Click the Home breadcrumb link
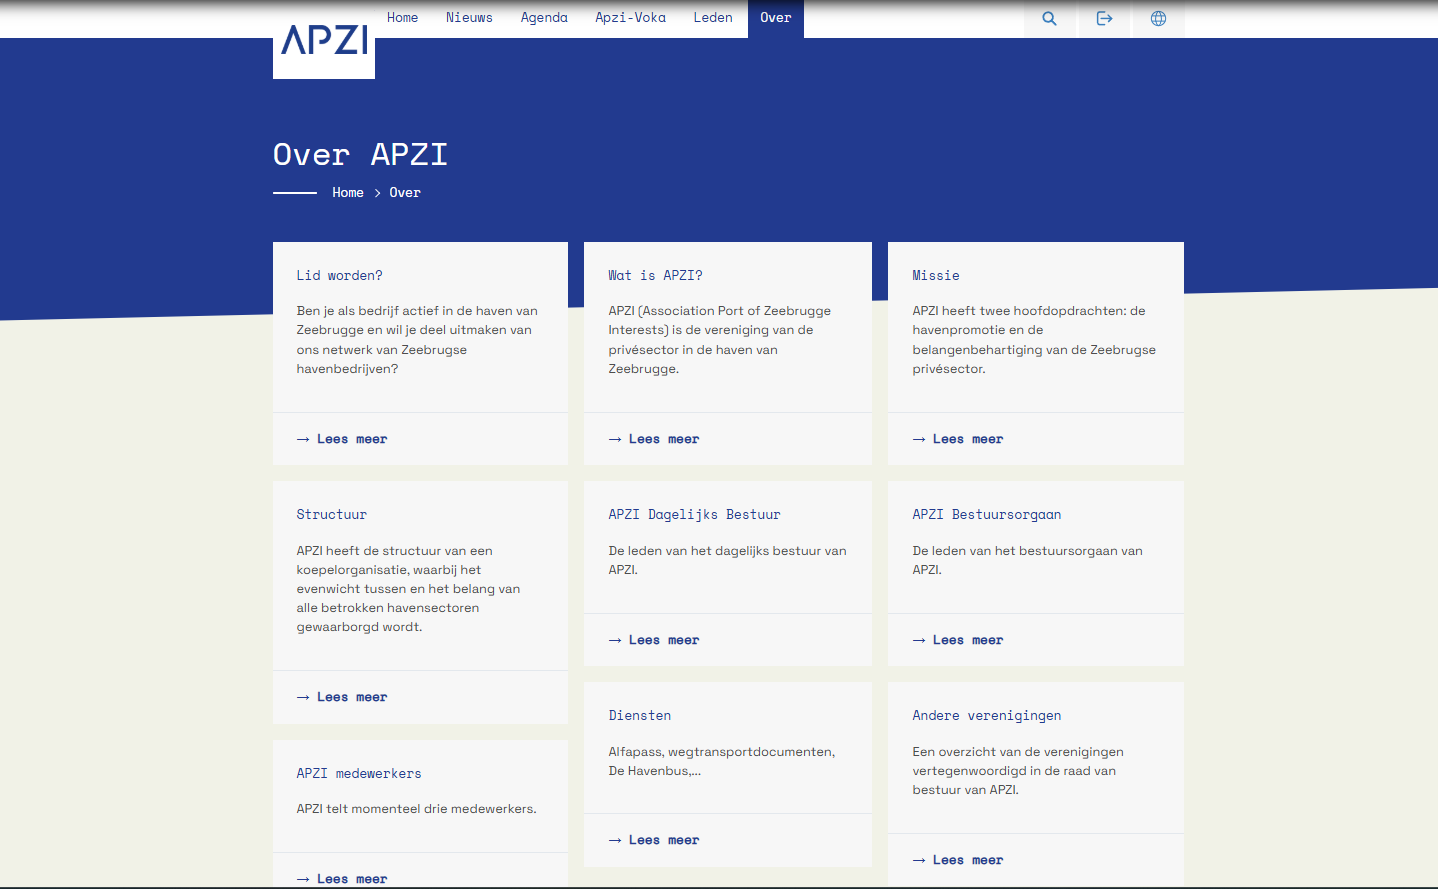1438x889 pixels. point(348,193)
